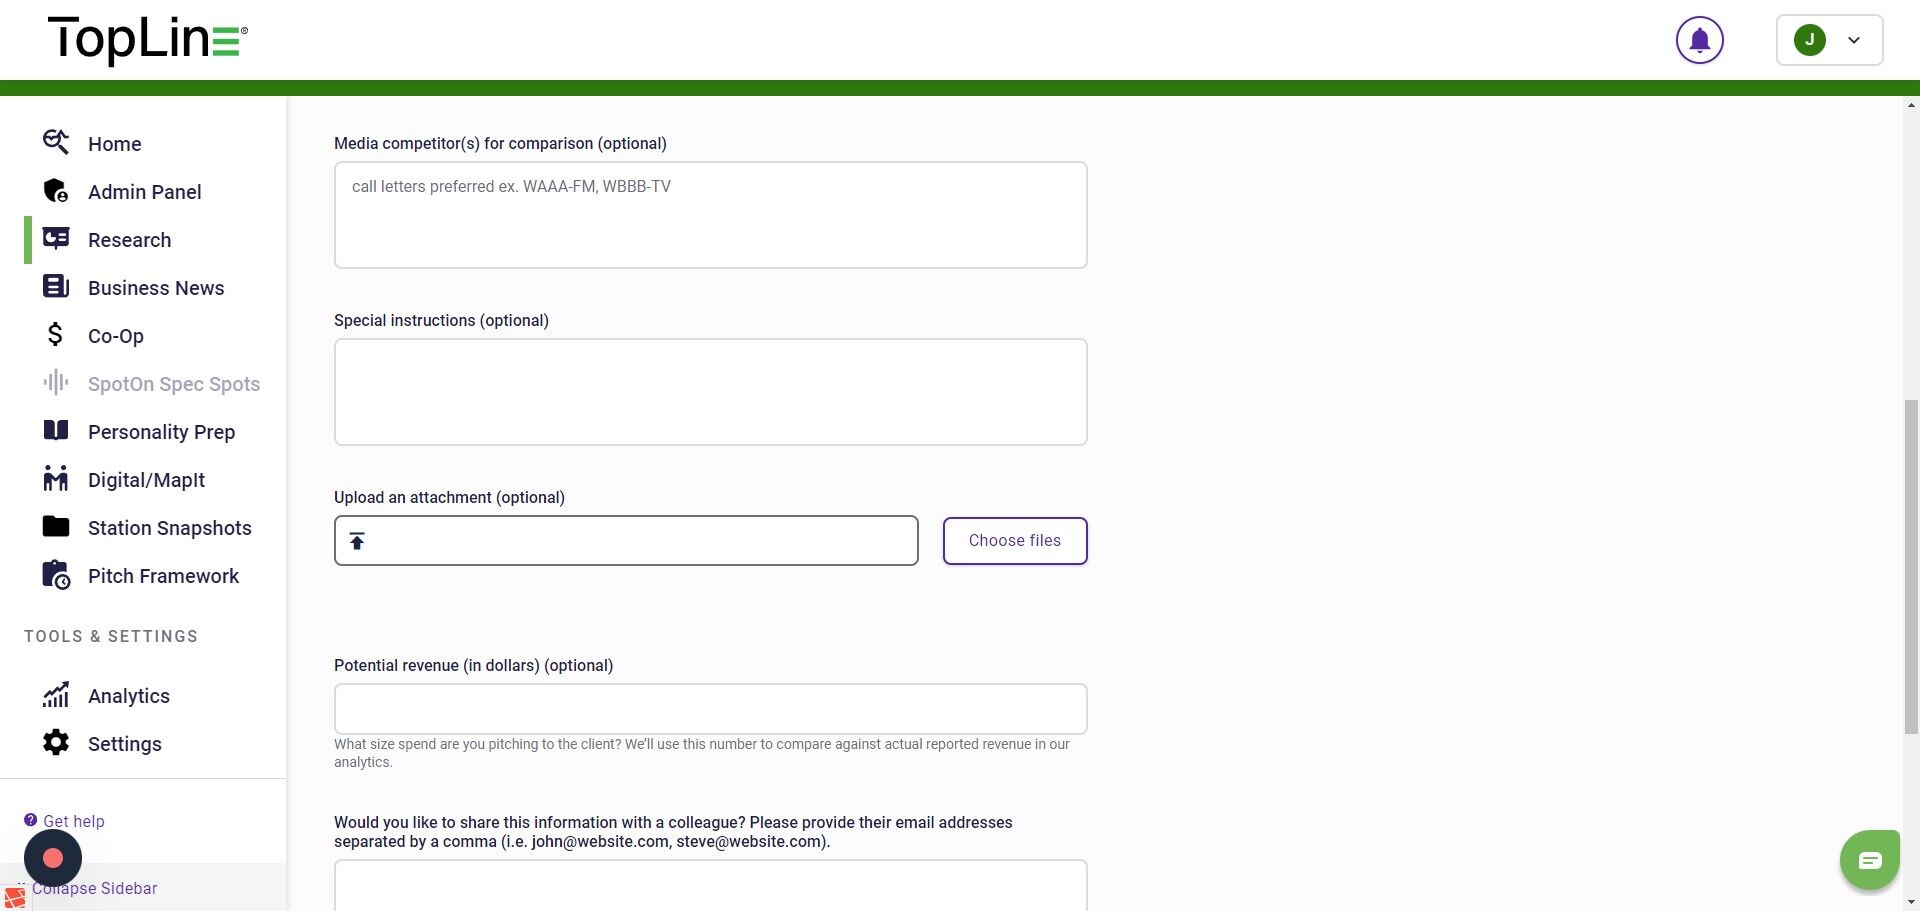Open the green chat widget button
Image resolution: width=1920 pixels, height=911 pixels.
tap(1869, 860)
